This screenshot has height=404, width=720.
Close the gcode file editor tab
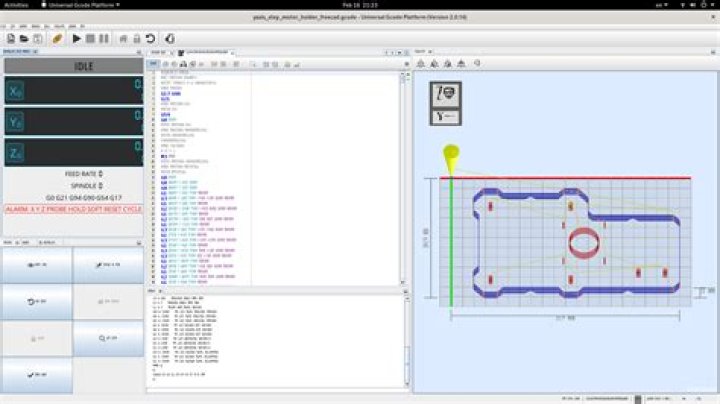click(x=232, y=52)
